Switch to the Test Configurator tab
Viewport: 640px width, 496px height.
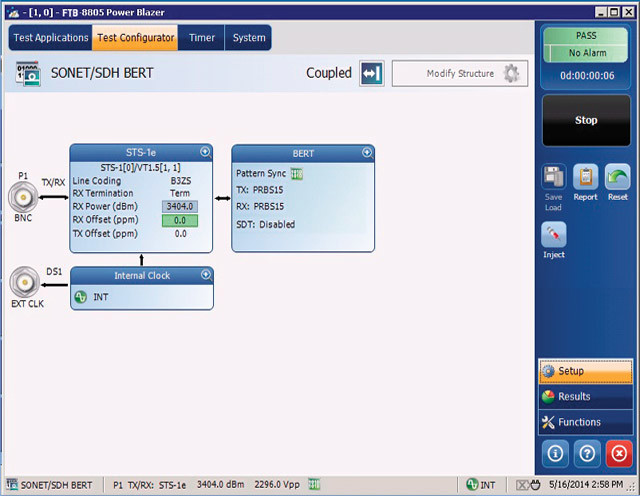135,38
